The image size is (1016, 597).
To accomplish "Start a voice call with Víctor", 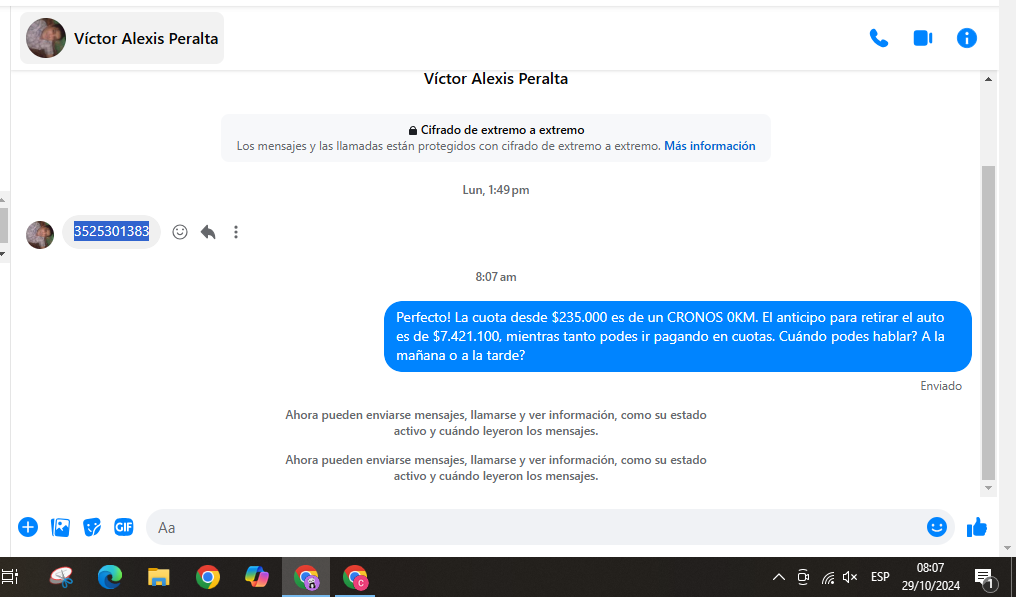I will [x=879, y=38].
